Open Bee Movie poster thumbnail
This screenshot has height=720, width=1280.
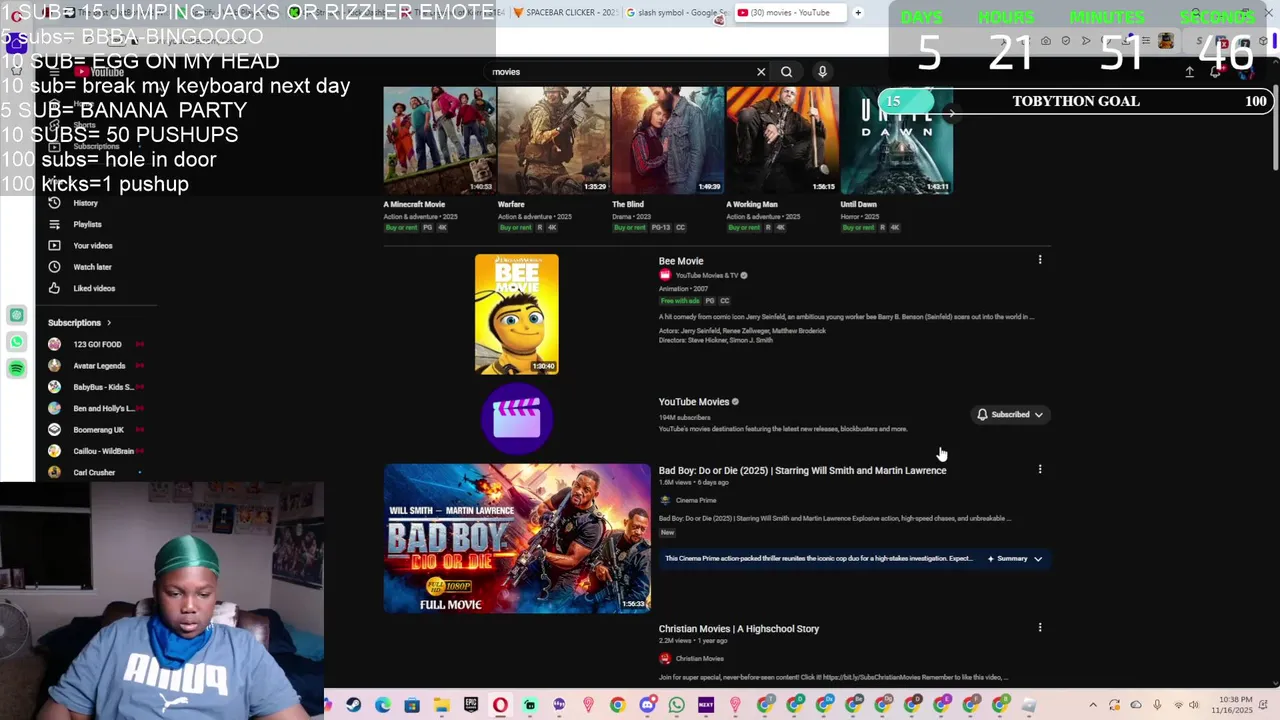(517, 314)
